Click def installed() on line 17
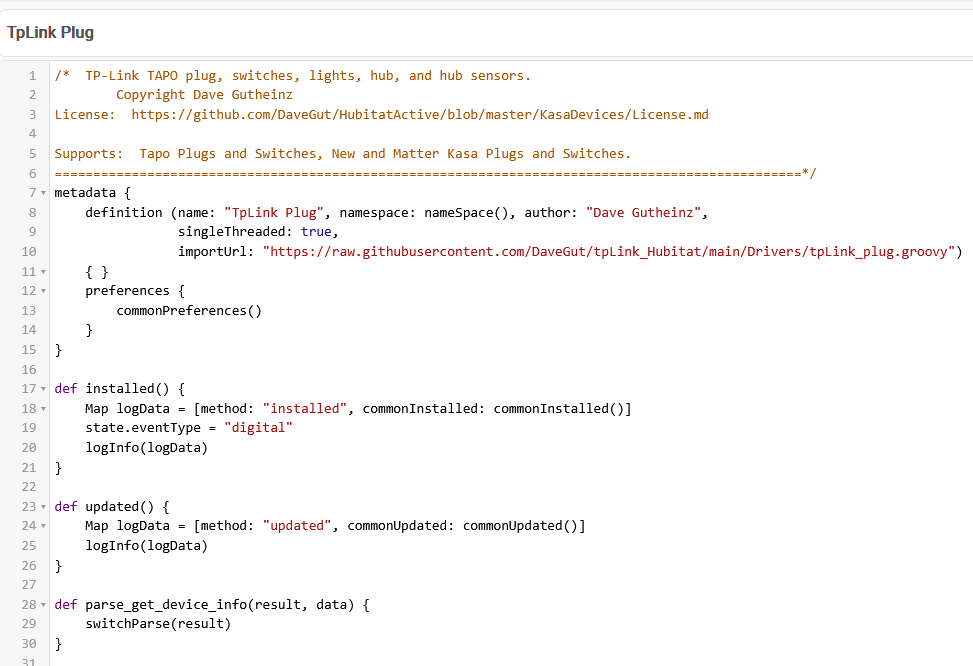Image resolution: width=973 pixels, height=666 pixels. 112,389
